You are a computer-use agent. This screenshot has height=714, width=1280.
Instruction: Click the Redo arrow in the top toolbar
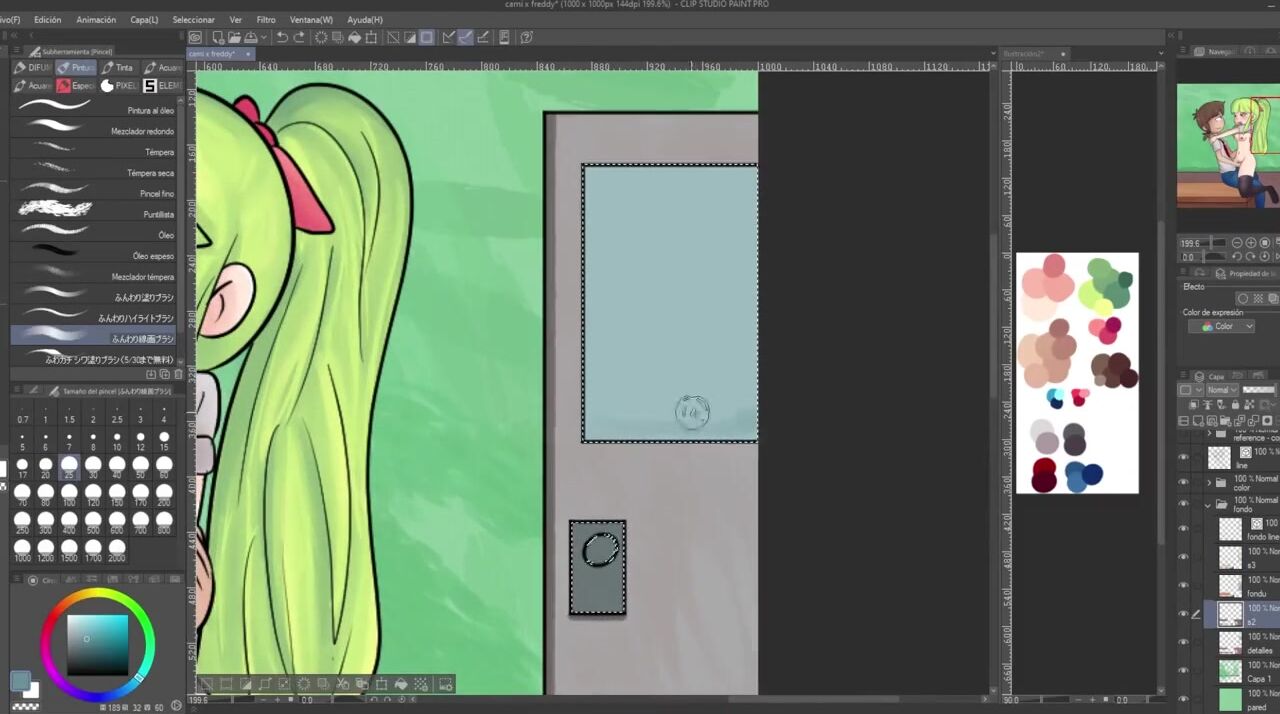[299, 38]
